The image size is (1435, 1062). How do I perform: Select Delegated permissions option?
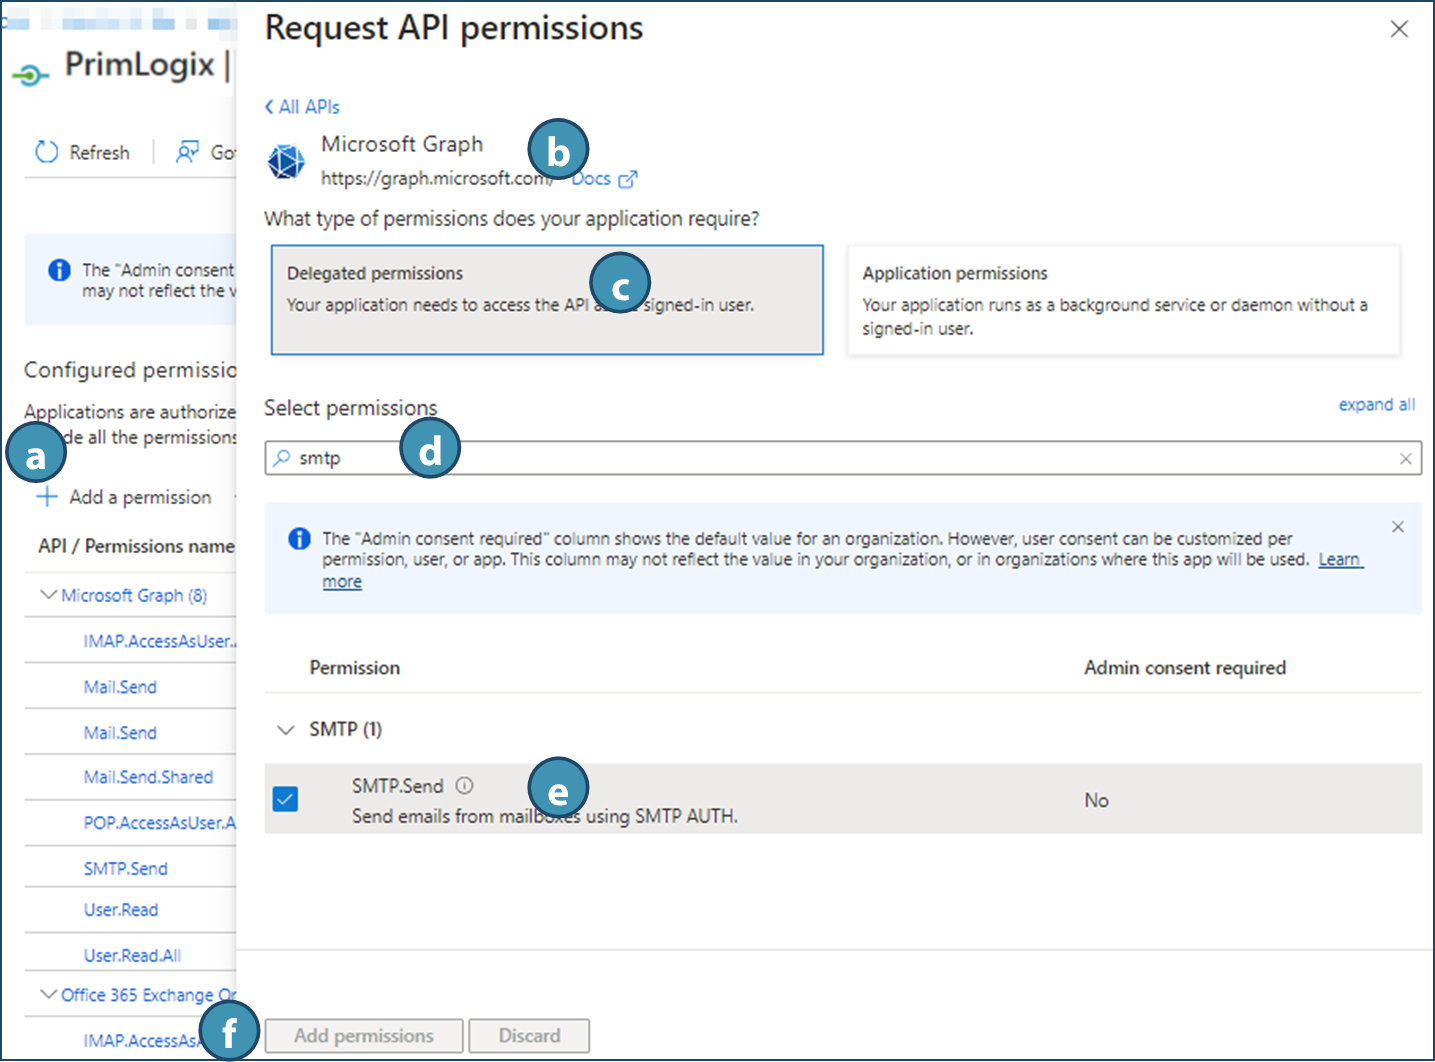(x=547, y=300)
